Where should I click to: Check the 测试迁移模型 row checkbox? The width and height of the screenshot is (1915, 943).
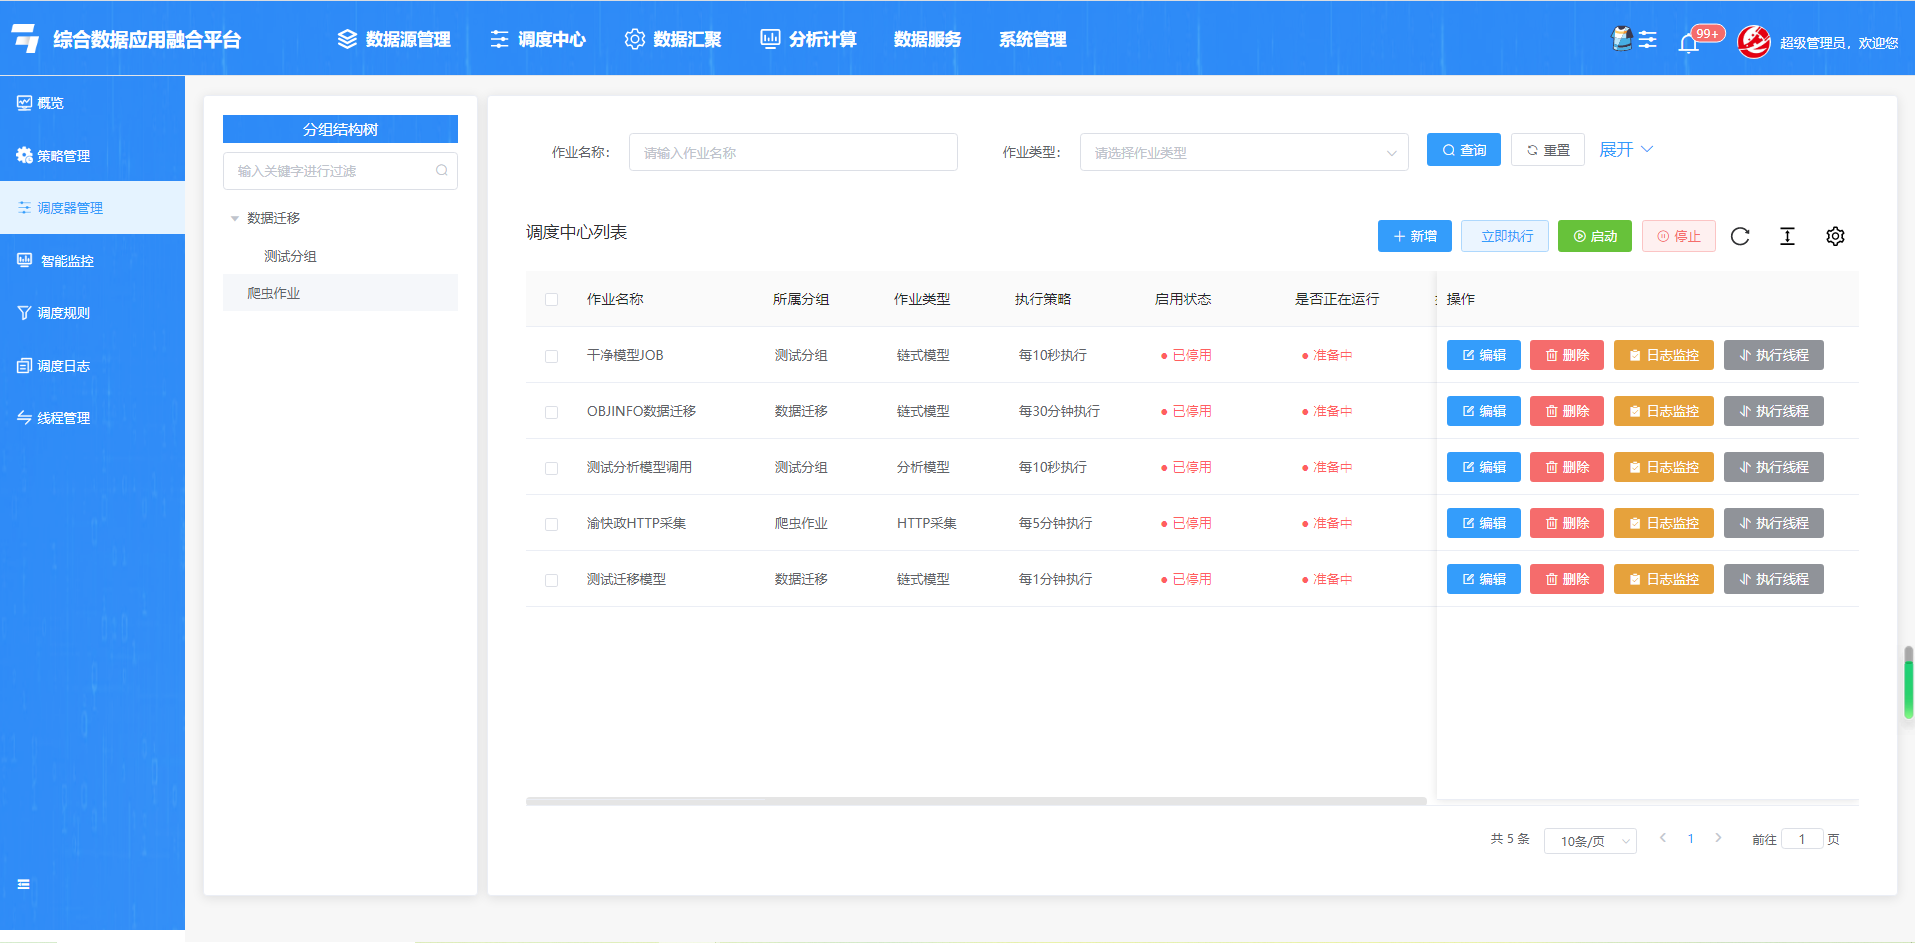click(551, 580)
